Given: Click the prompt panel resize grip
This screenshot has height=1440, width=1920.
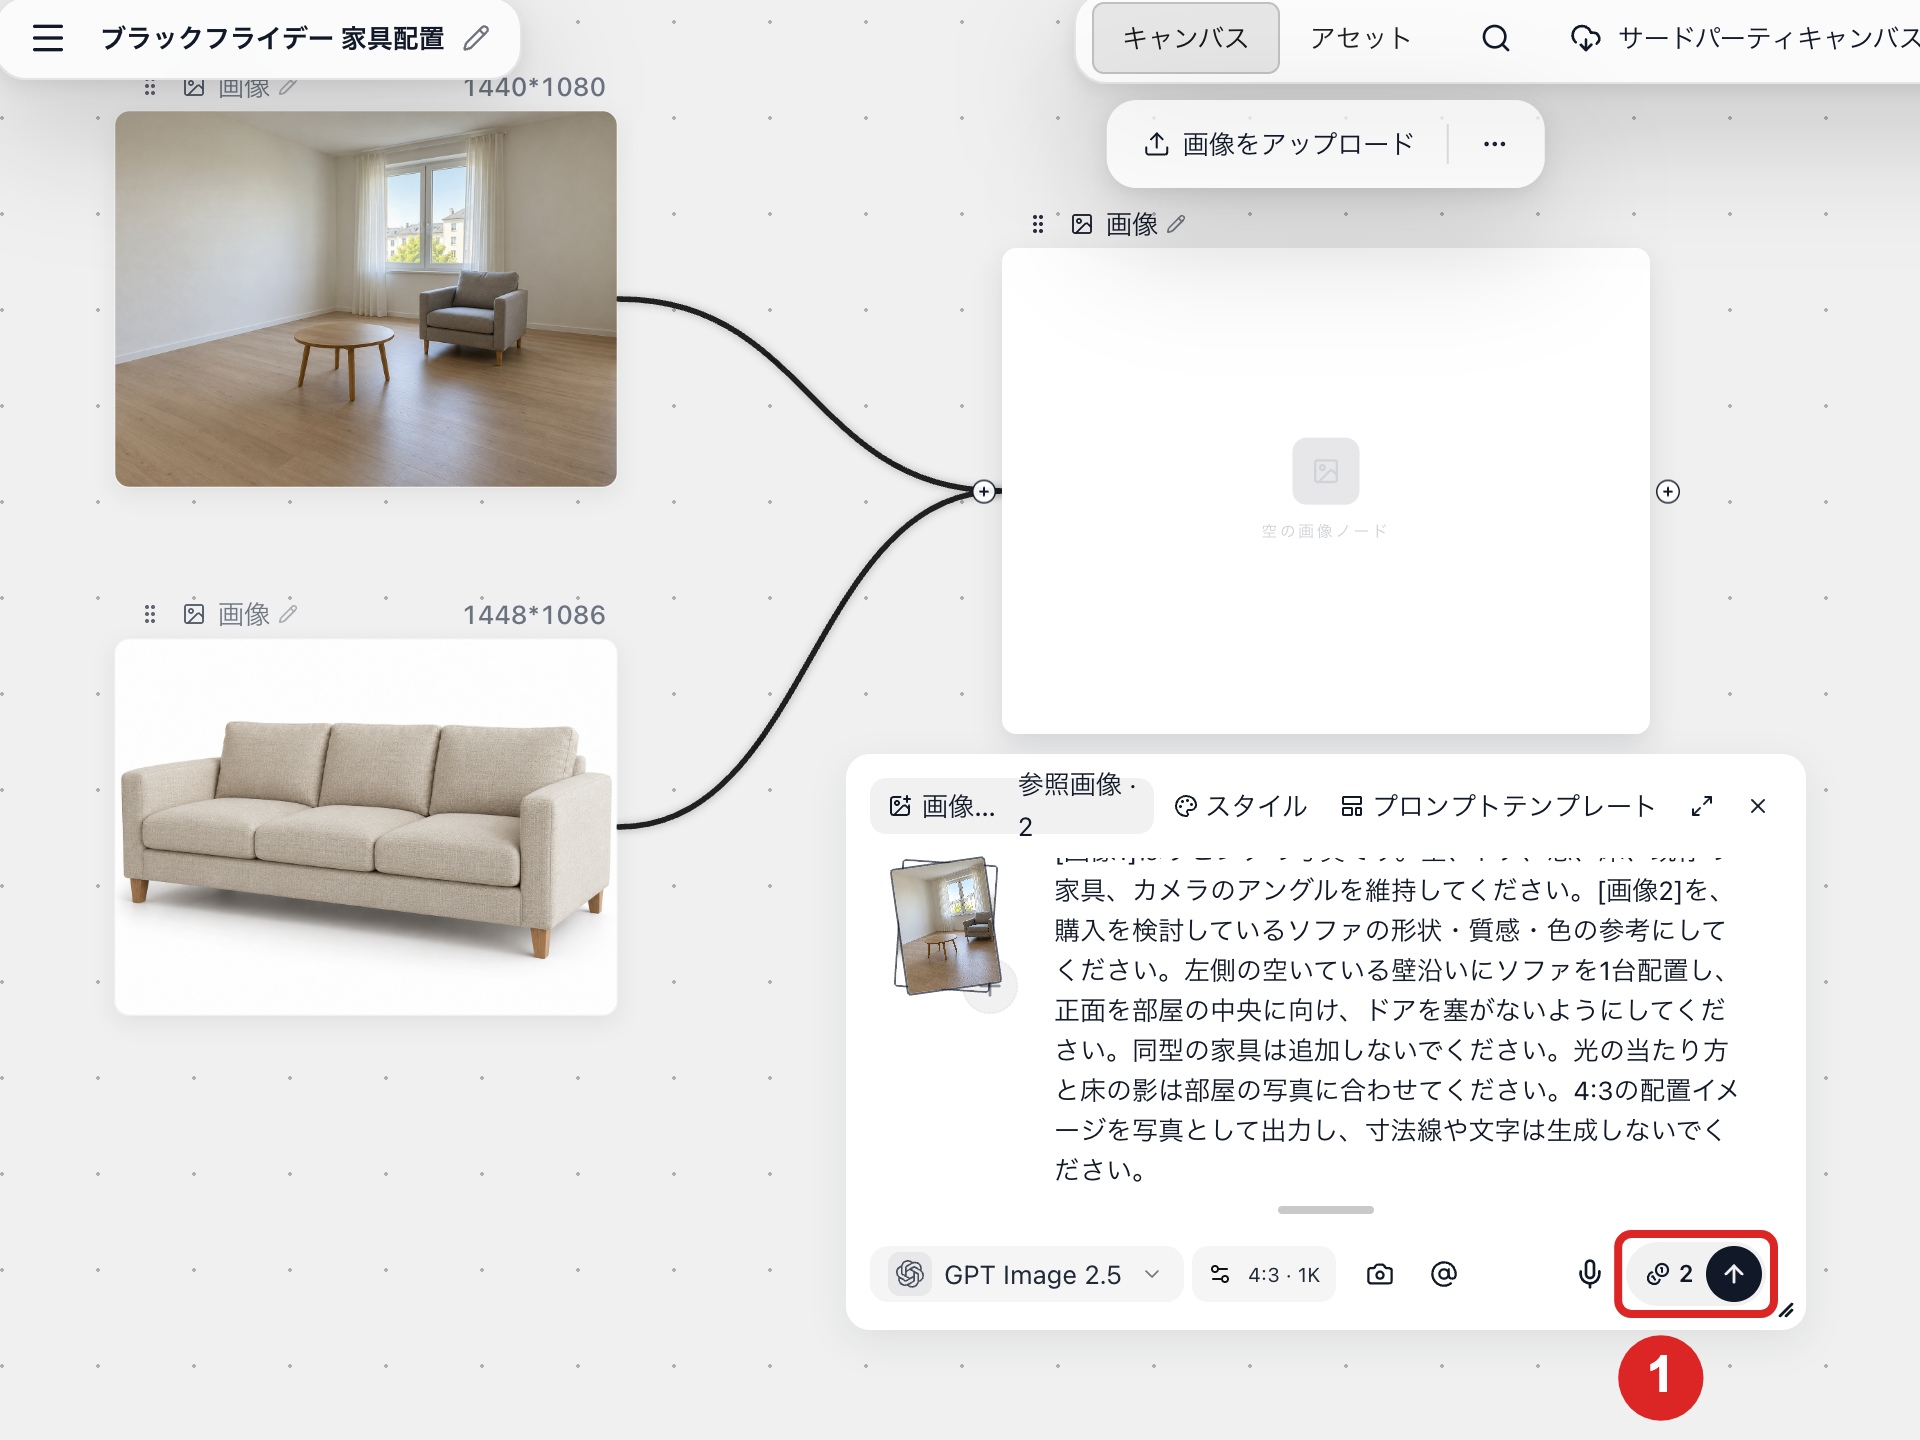Looking at the screenshot, I should click(1787, 1310).
